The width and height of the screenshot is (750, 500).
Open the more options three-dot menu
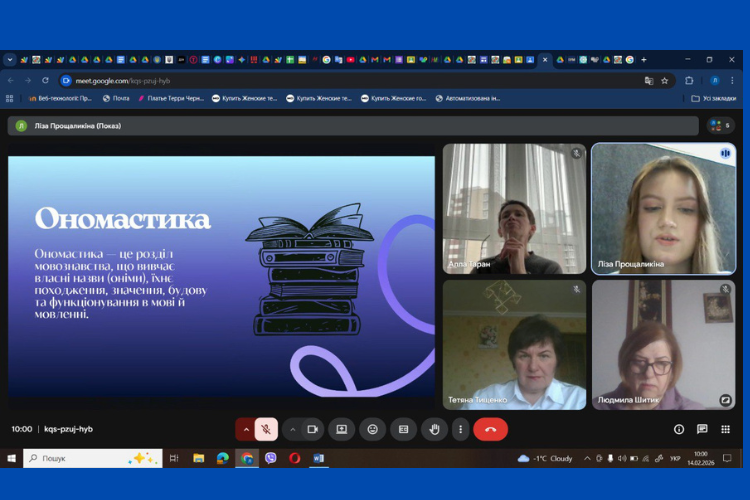coord(460,429)
